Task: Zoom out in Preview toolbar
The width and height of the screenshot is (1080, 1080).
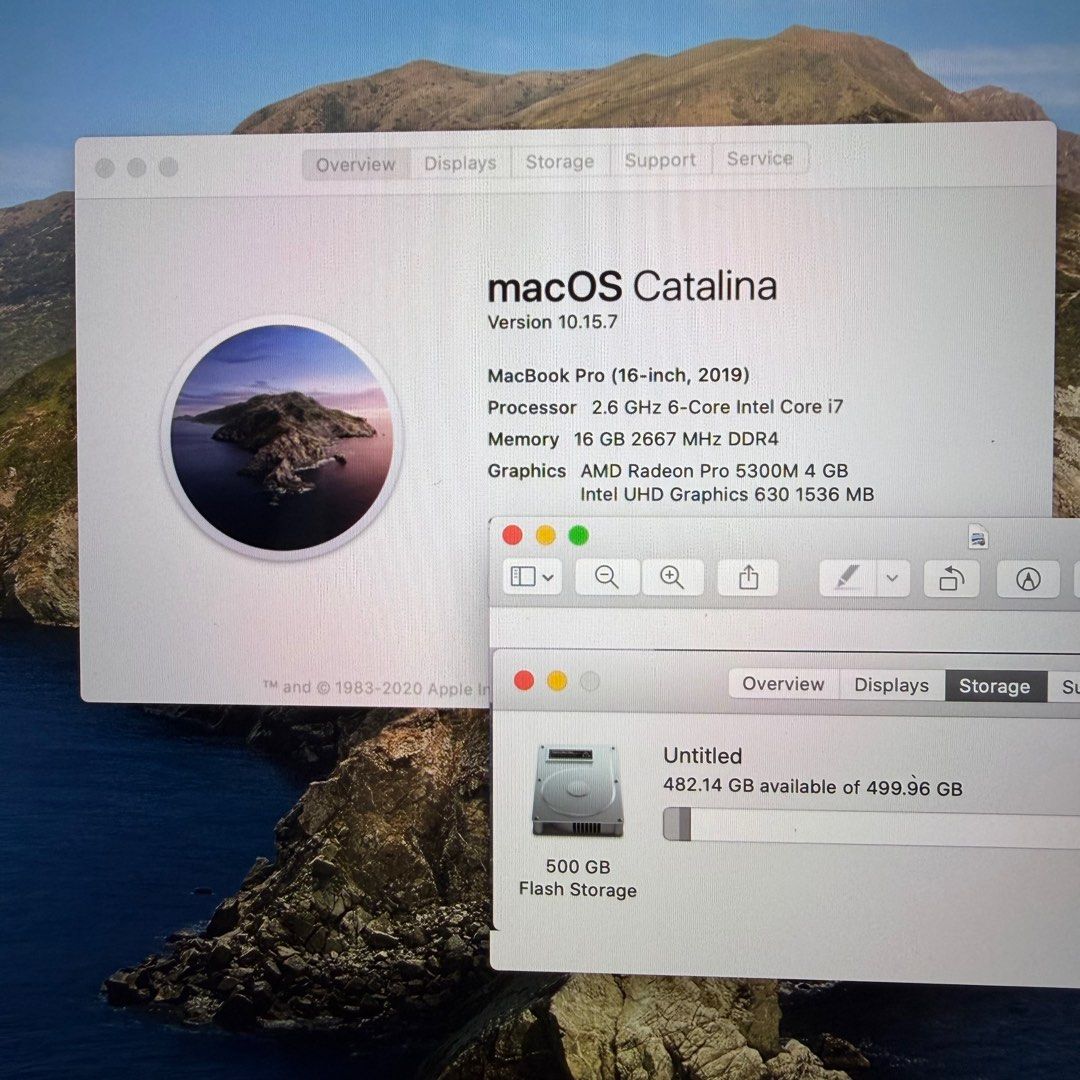Action: [x=606, y=577]
